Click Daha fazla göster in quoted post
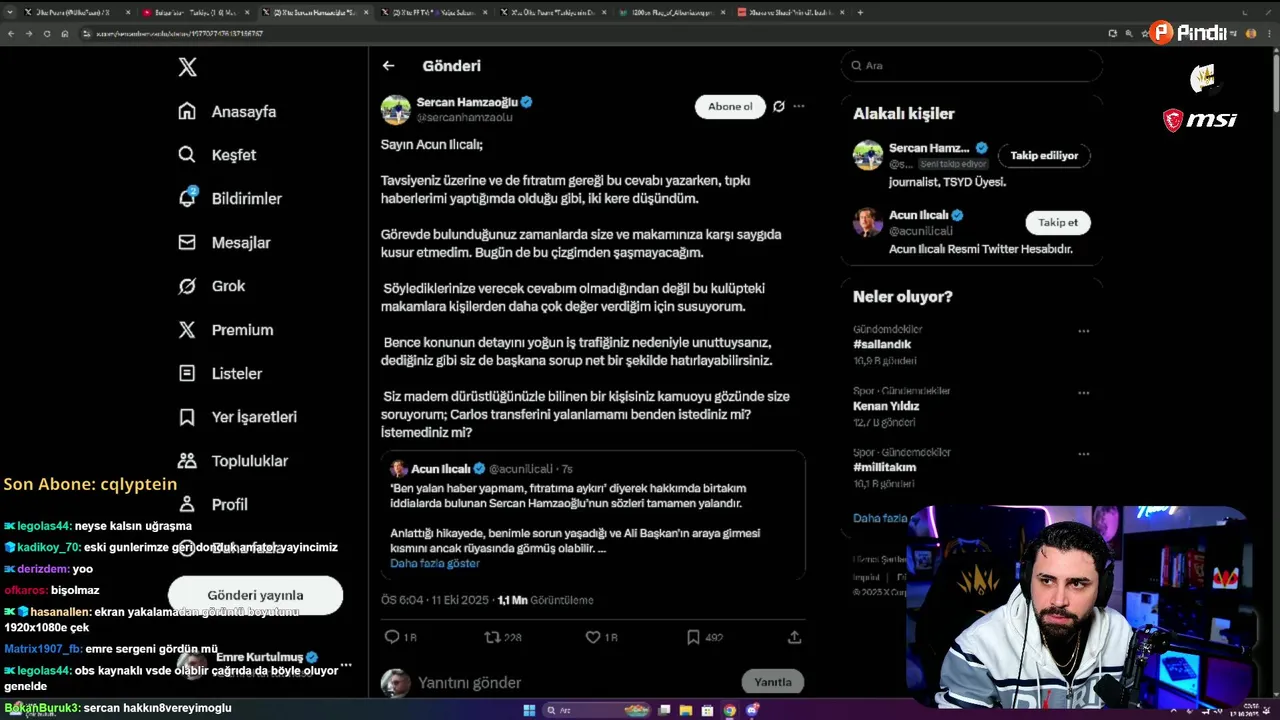The height and width of the screenshot is (720, 1280). click(435, 563)
